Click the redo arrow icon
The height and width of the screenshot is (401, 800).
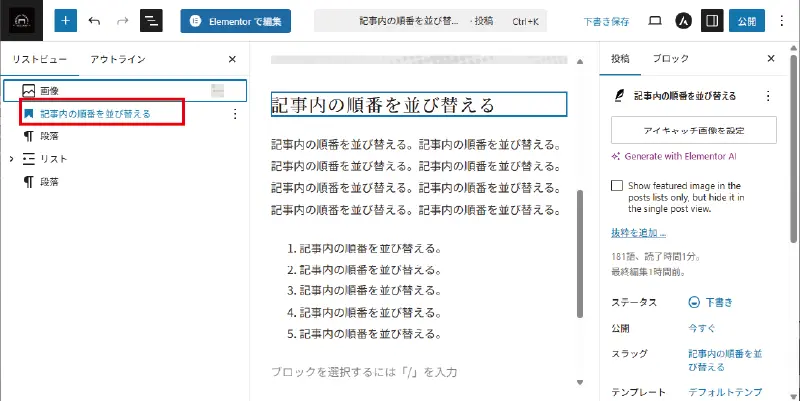tap(122, 21)
